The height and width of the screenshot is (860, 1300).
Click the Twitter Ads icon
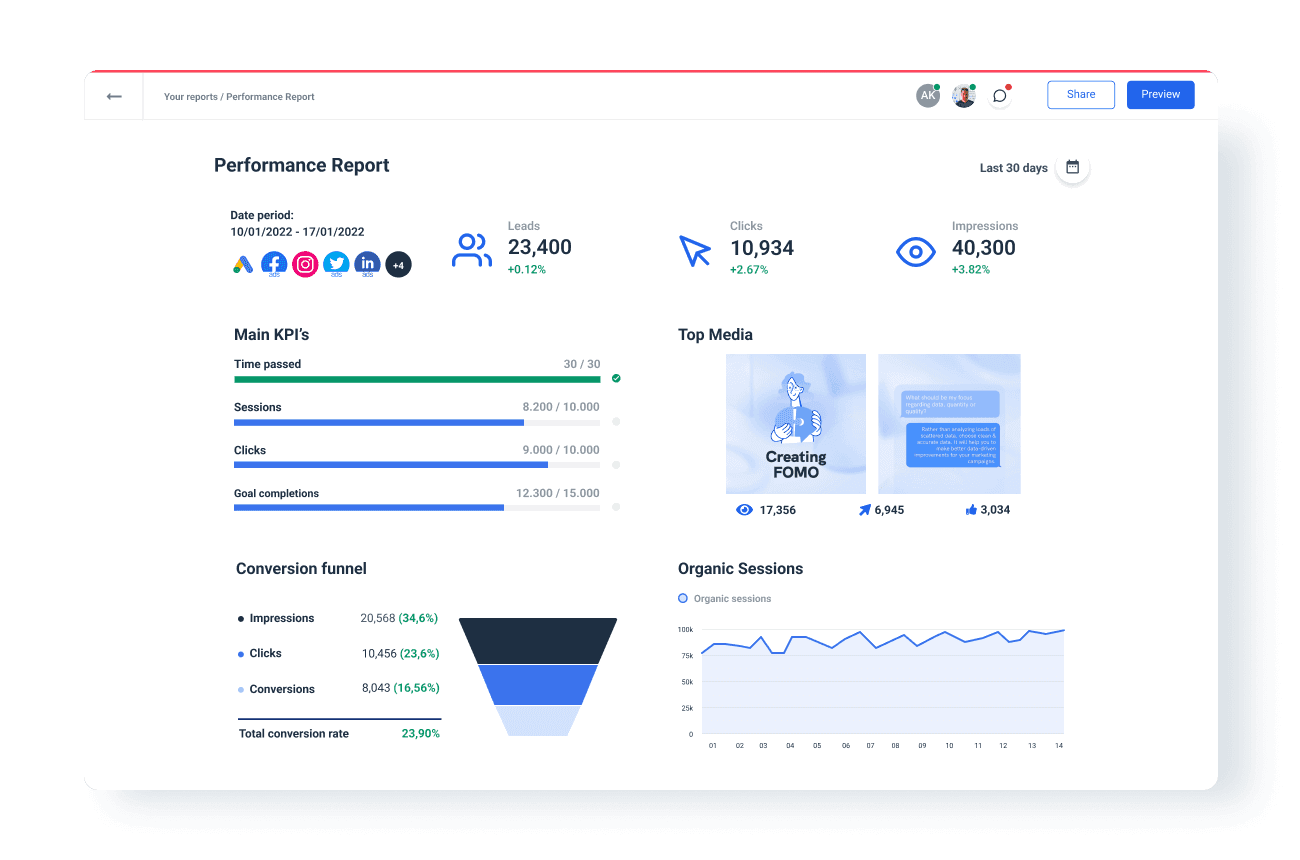336,263
